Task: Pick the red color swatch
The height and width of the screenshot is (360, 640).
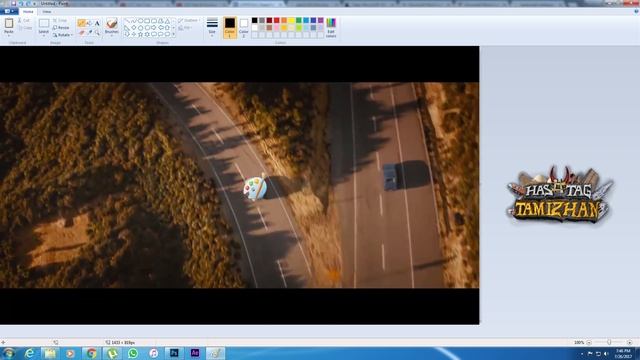Action: point(276,20)
